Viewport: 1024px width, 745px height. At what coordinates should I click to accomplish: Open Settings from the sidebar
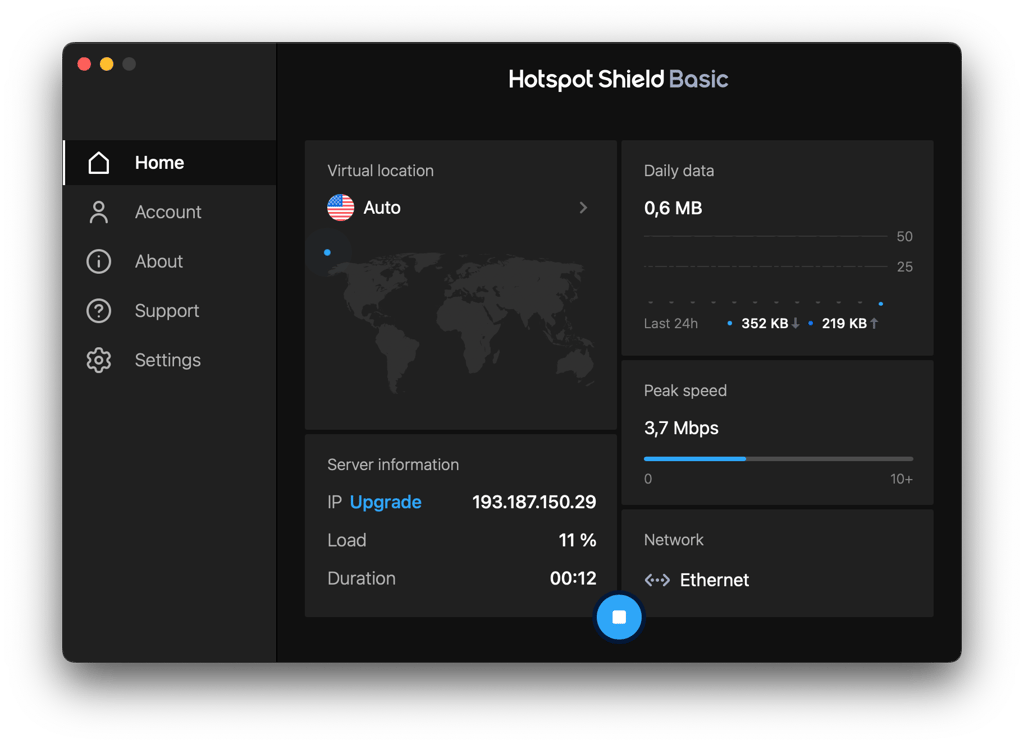(170, 360)
